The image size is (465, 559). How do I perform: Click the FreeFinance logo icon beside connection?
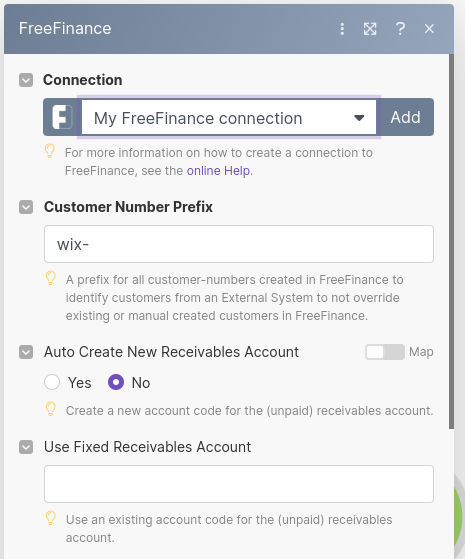tap(62, 117)
